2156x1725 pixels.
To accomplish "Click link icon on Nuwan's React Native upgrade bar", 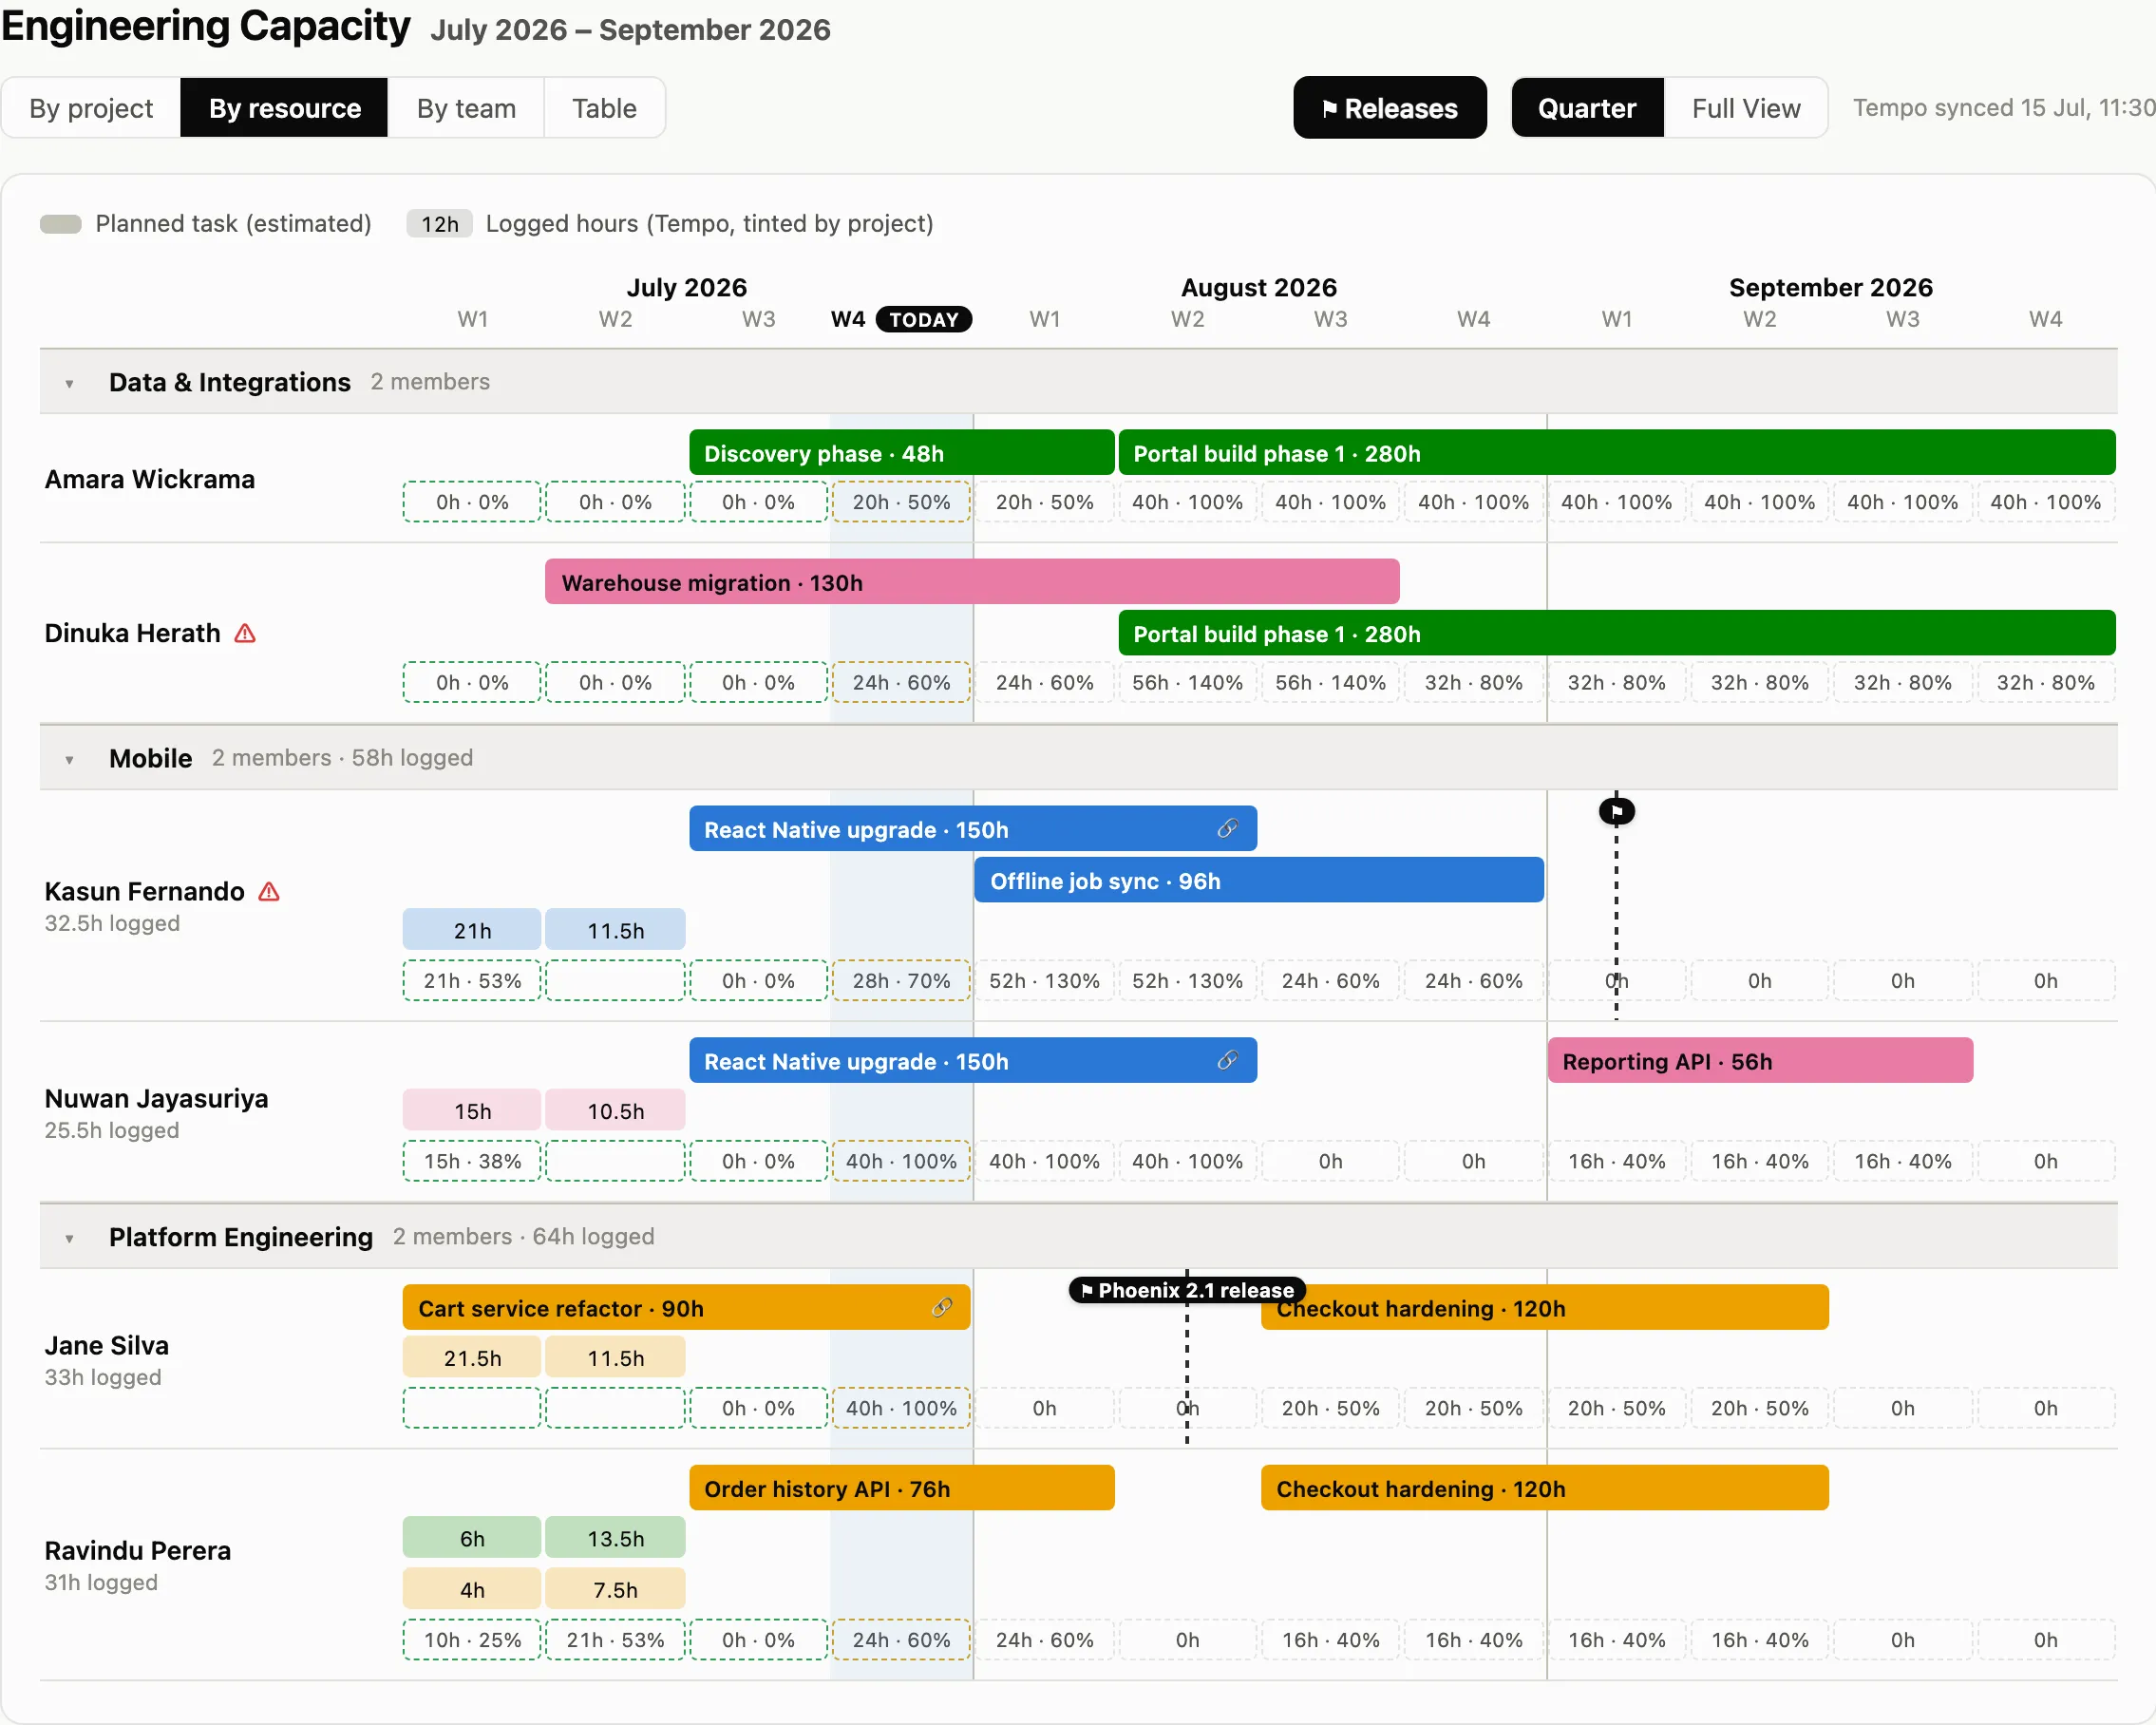I will point(1227,1061).
